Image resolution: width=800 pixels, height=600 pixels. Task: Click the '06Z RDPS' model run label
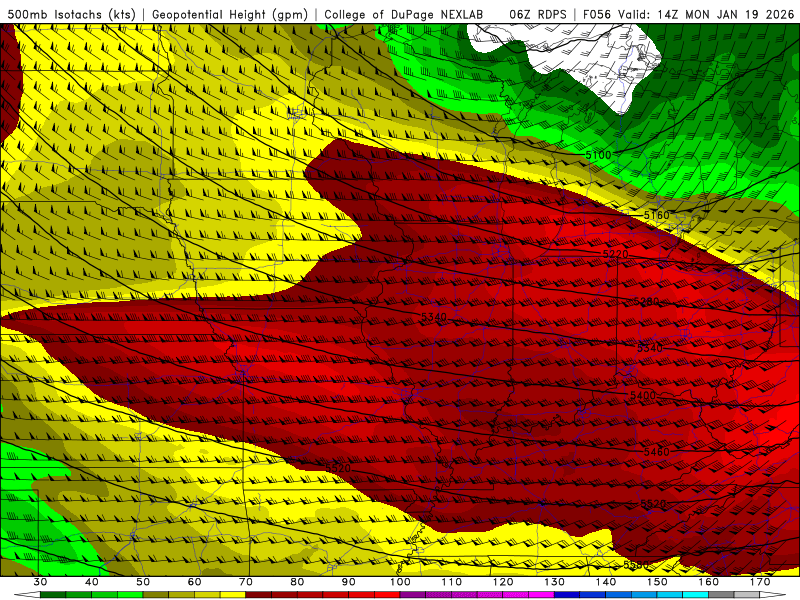coord(537,14)
